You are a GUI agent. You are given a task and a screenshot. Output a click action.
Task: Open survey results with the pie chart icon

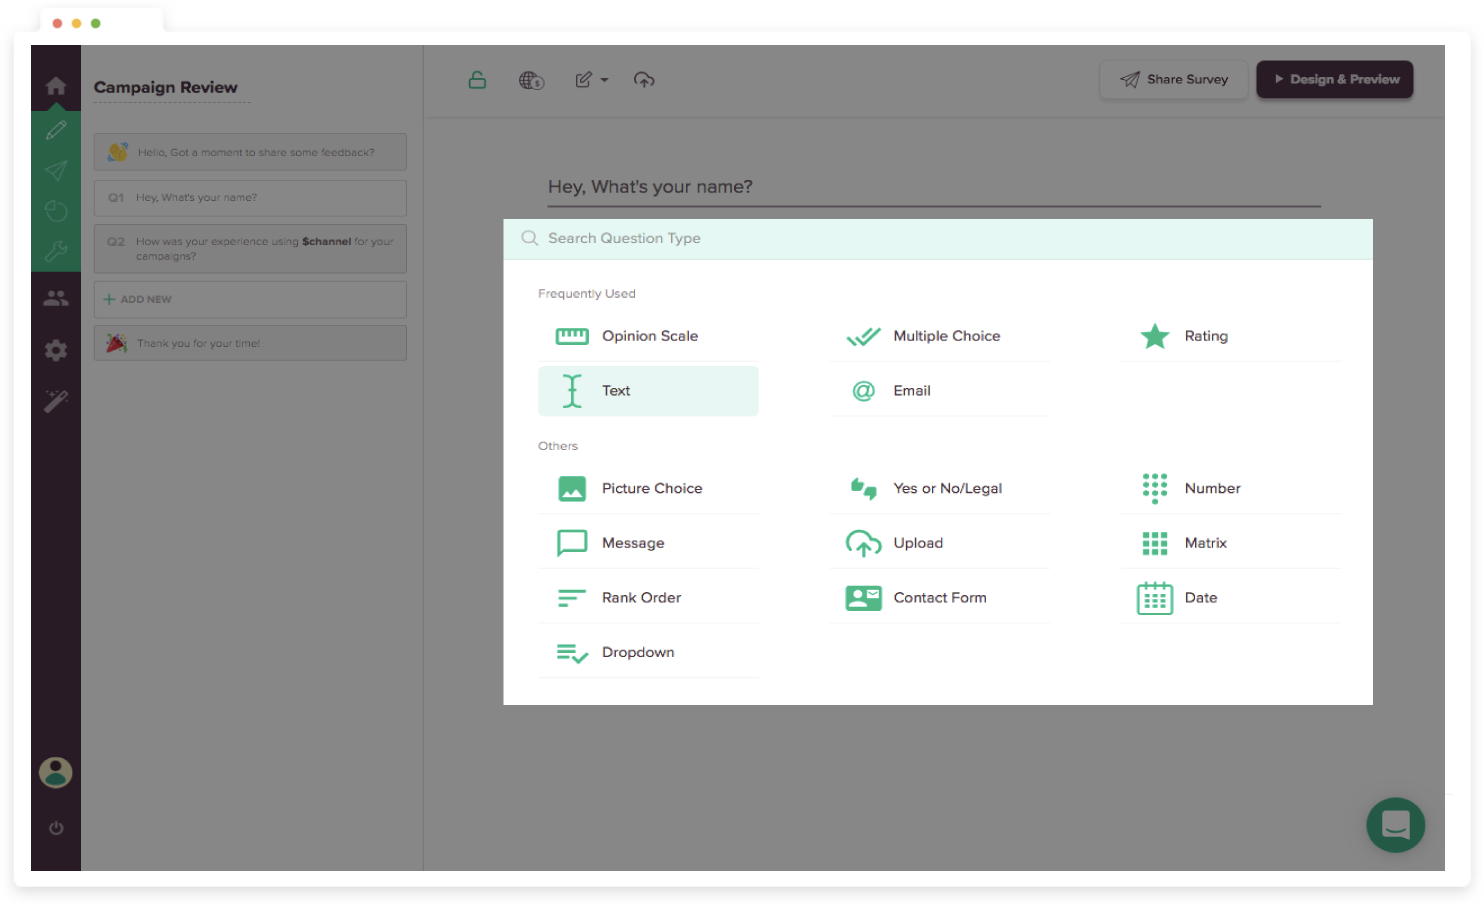[x=56, y=211]
